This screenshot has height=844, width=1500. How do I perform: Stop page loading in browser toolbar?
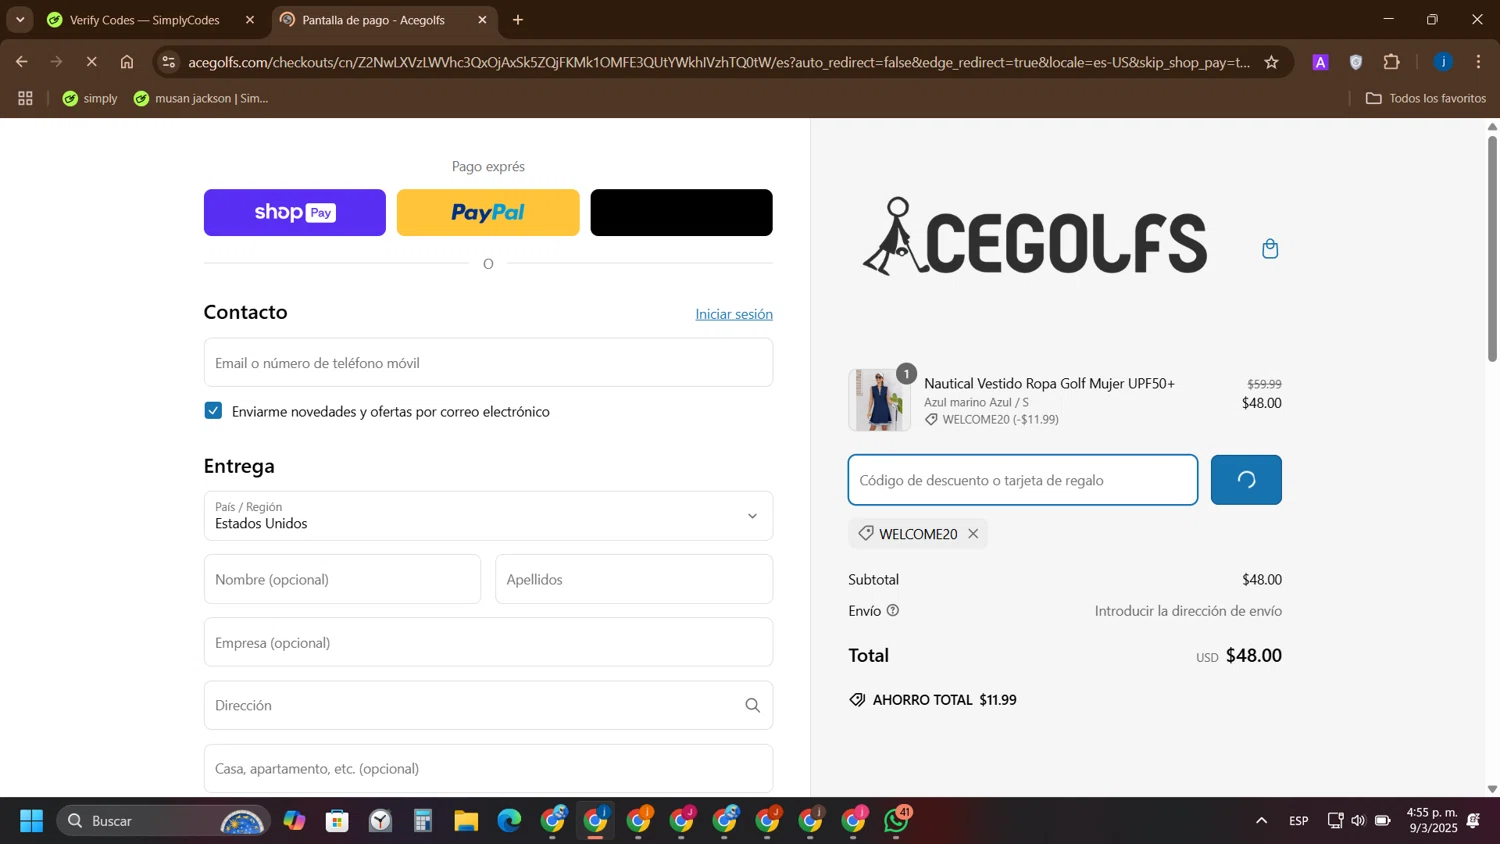click(91, 62)
